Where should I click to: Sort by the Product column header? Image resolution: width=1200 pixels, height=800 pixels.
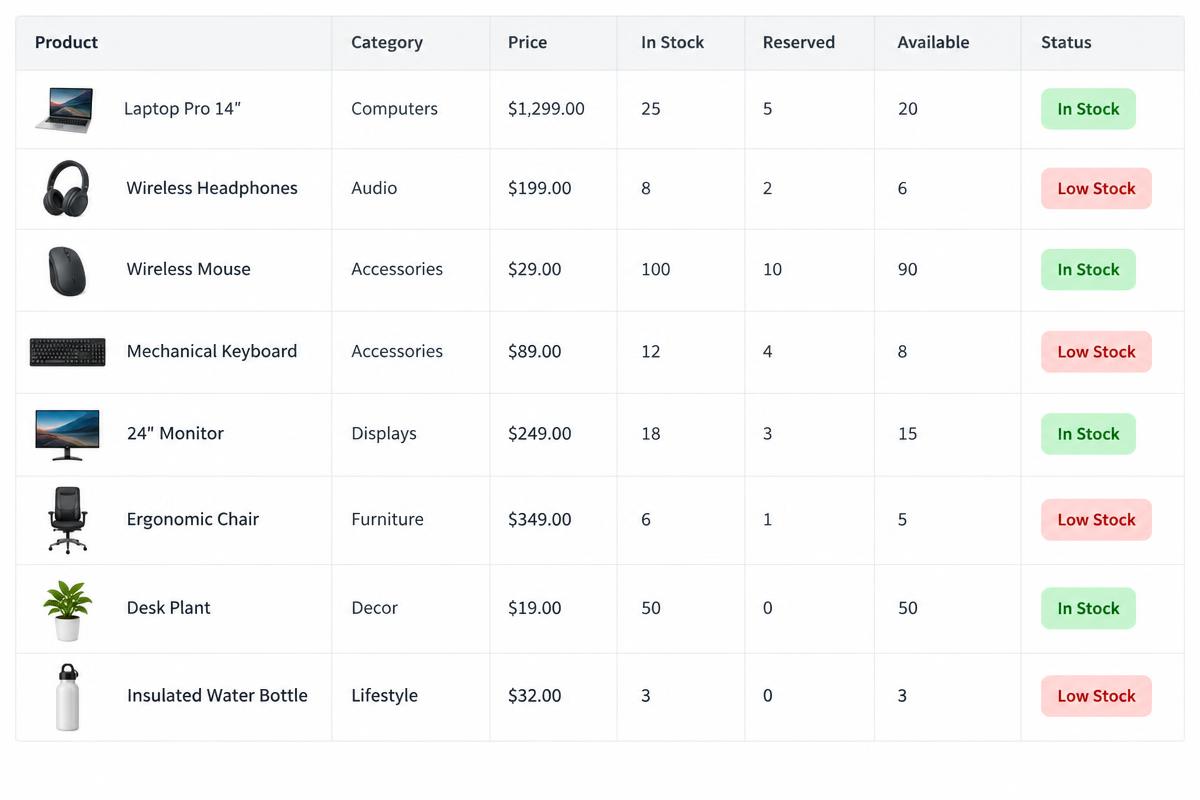[66, 42]
